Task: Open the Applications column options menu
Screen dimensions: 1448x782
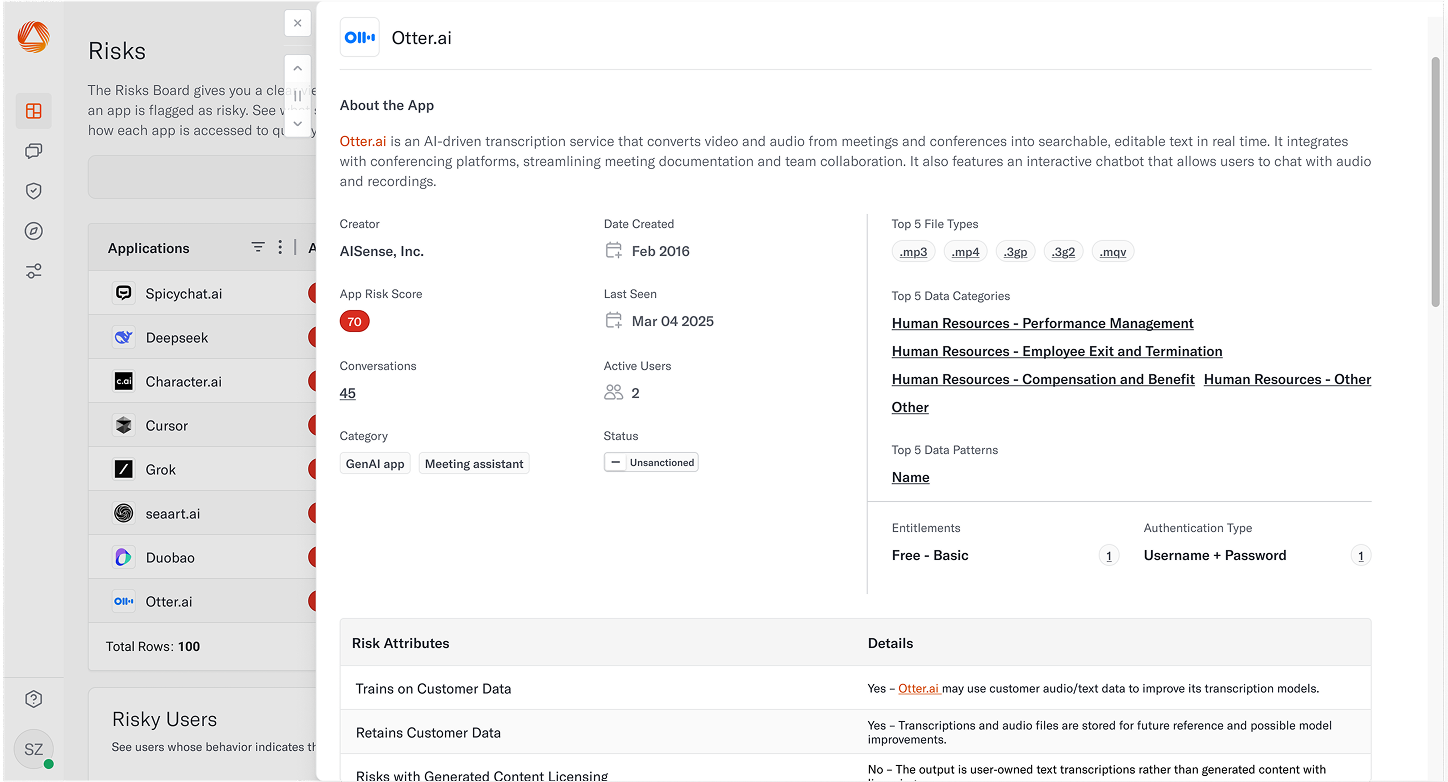Action: pyautogui.click(x=280, y=247)
